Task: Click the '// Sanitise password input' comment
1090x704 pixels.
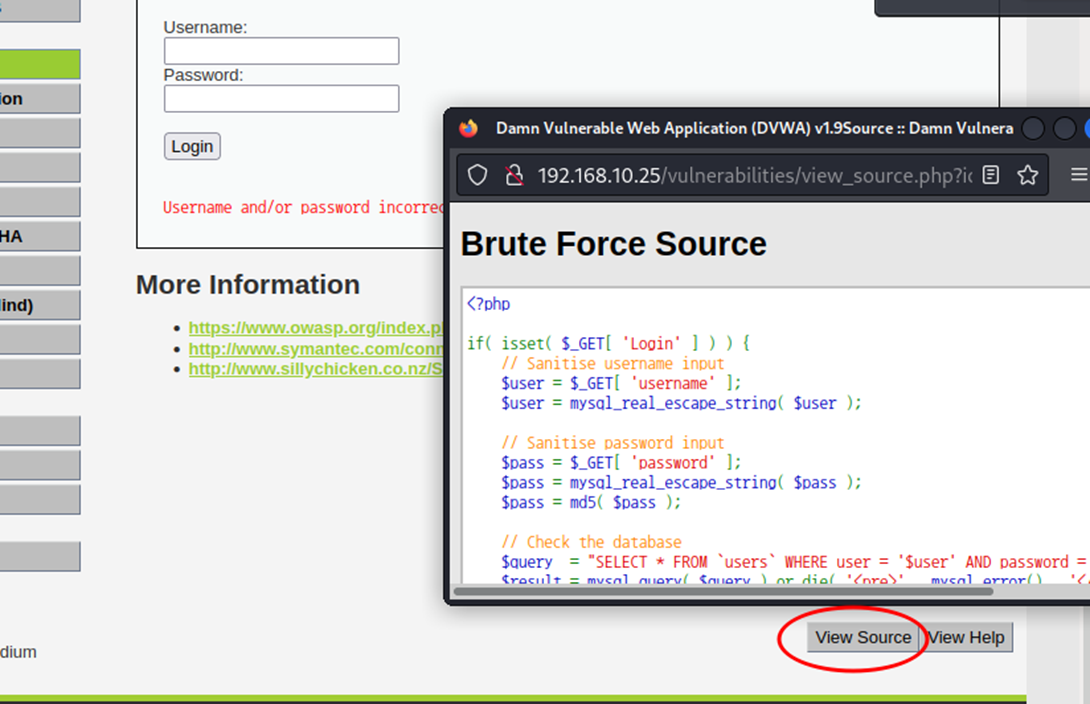Action: pos(613,443)
